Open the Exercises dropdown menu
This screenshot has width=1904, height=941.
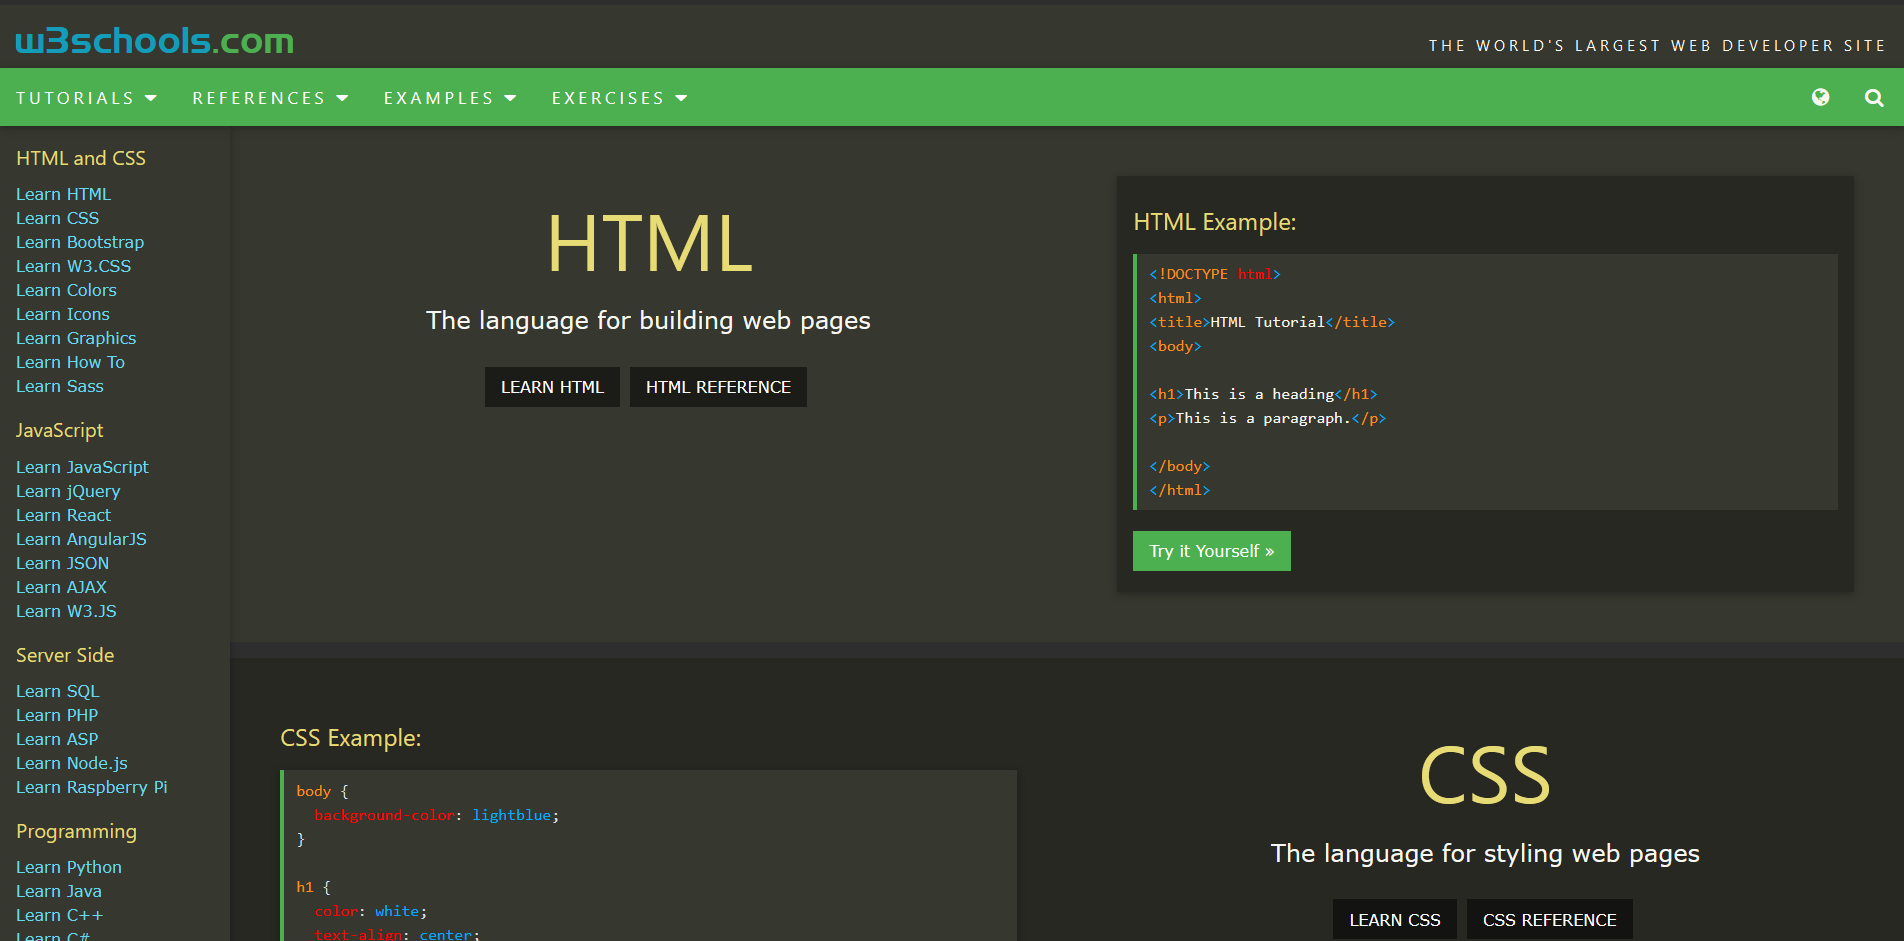click(x=620, y=98)
